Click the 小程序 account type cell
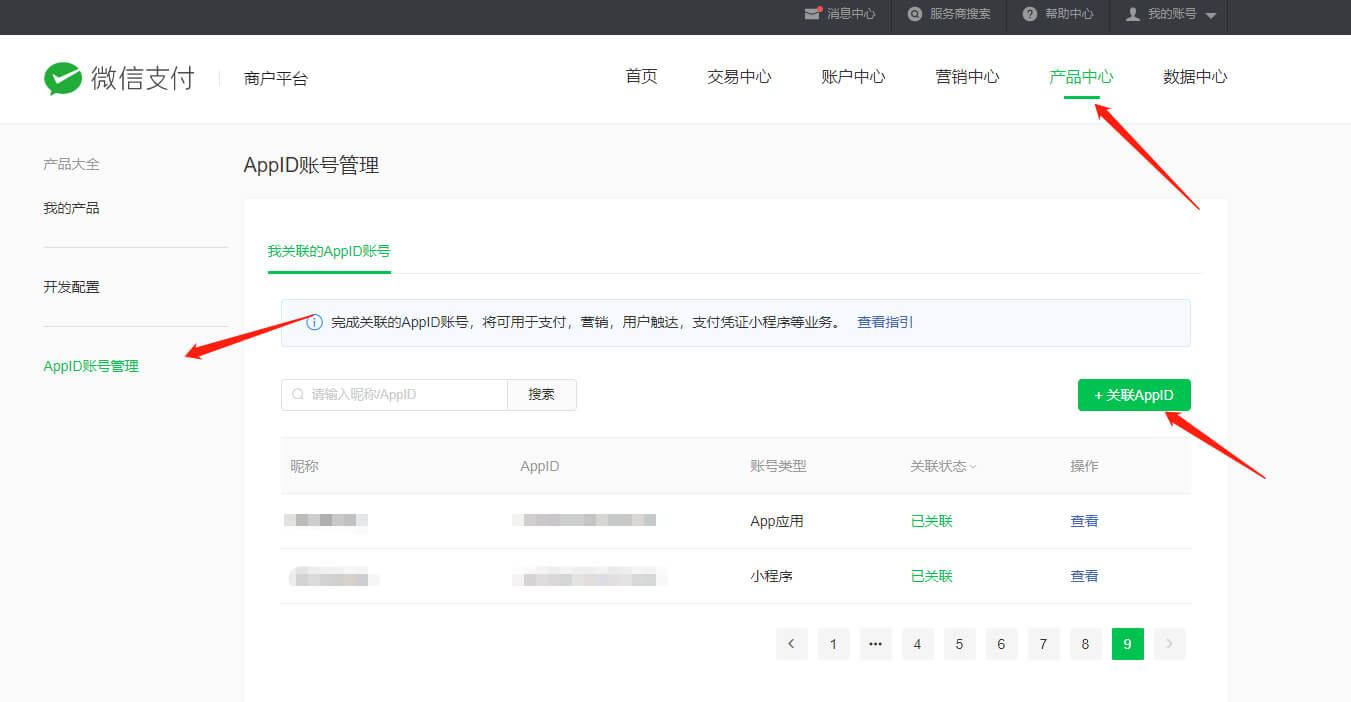The width and height of the screenshot is (1351, 702). point(771,576)
